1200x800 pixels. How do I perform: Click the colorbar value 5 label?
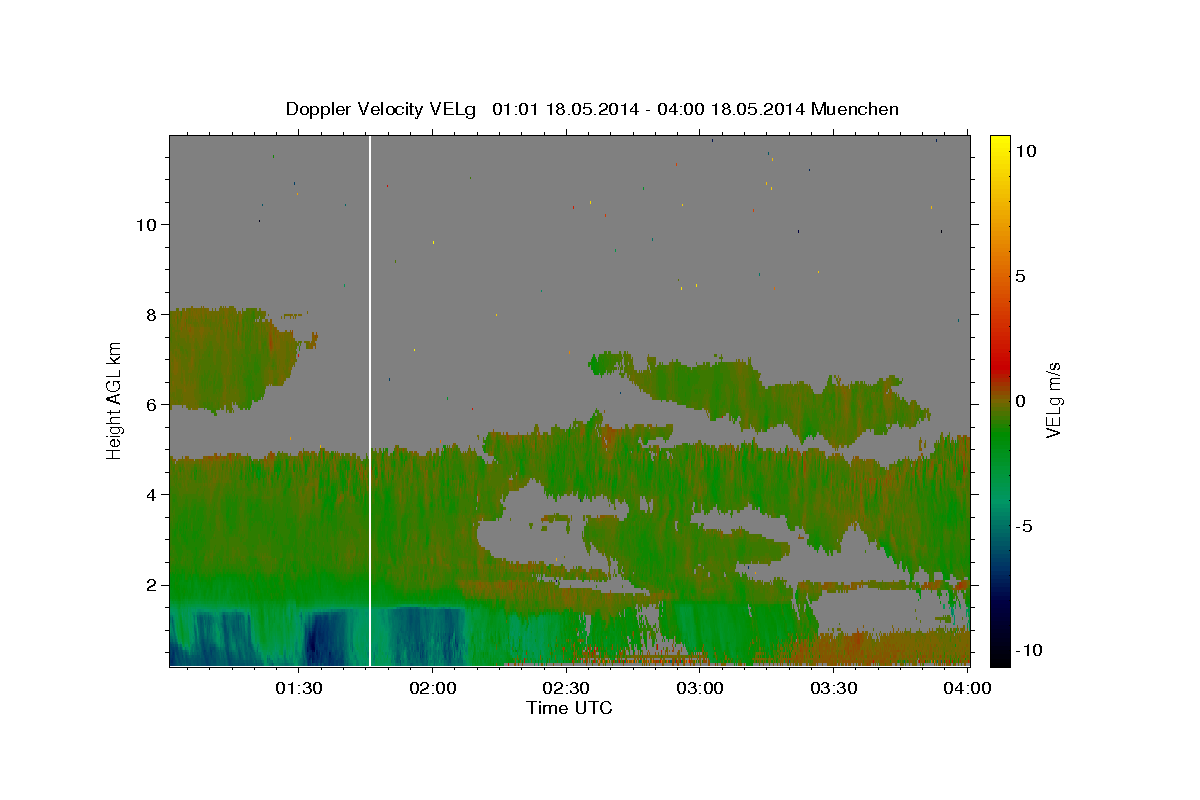pos(1021,276)
